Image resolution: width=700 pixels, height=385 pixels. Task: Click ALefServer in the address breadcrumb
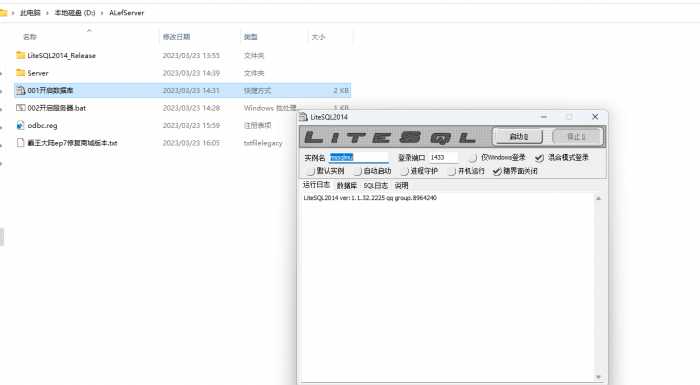click(126, 13)
